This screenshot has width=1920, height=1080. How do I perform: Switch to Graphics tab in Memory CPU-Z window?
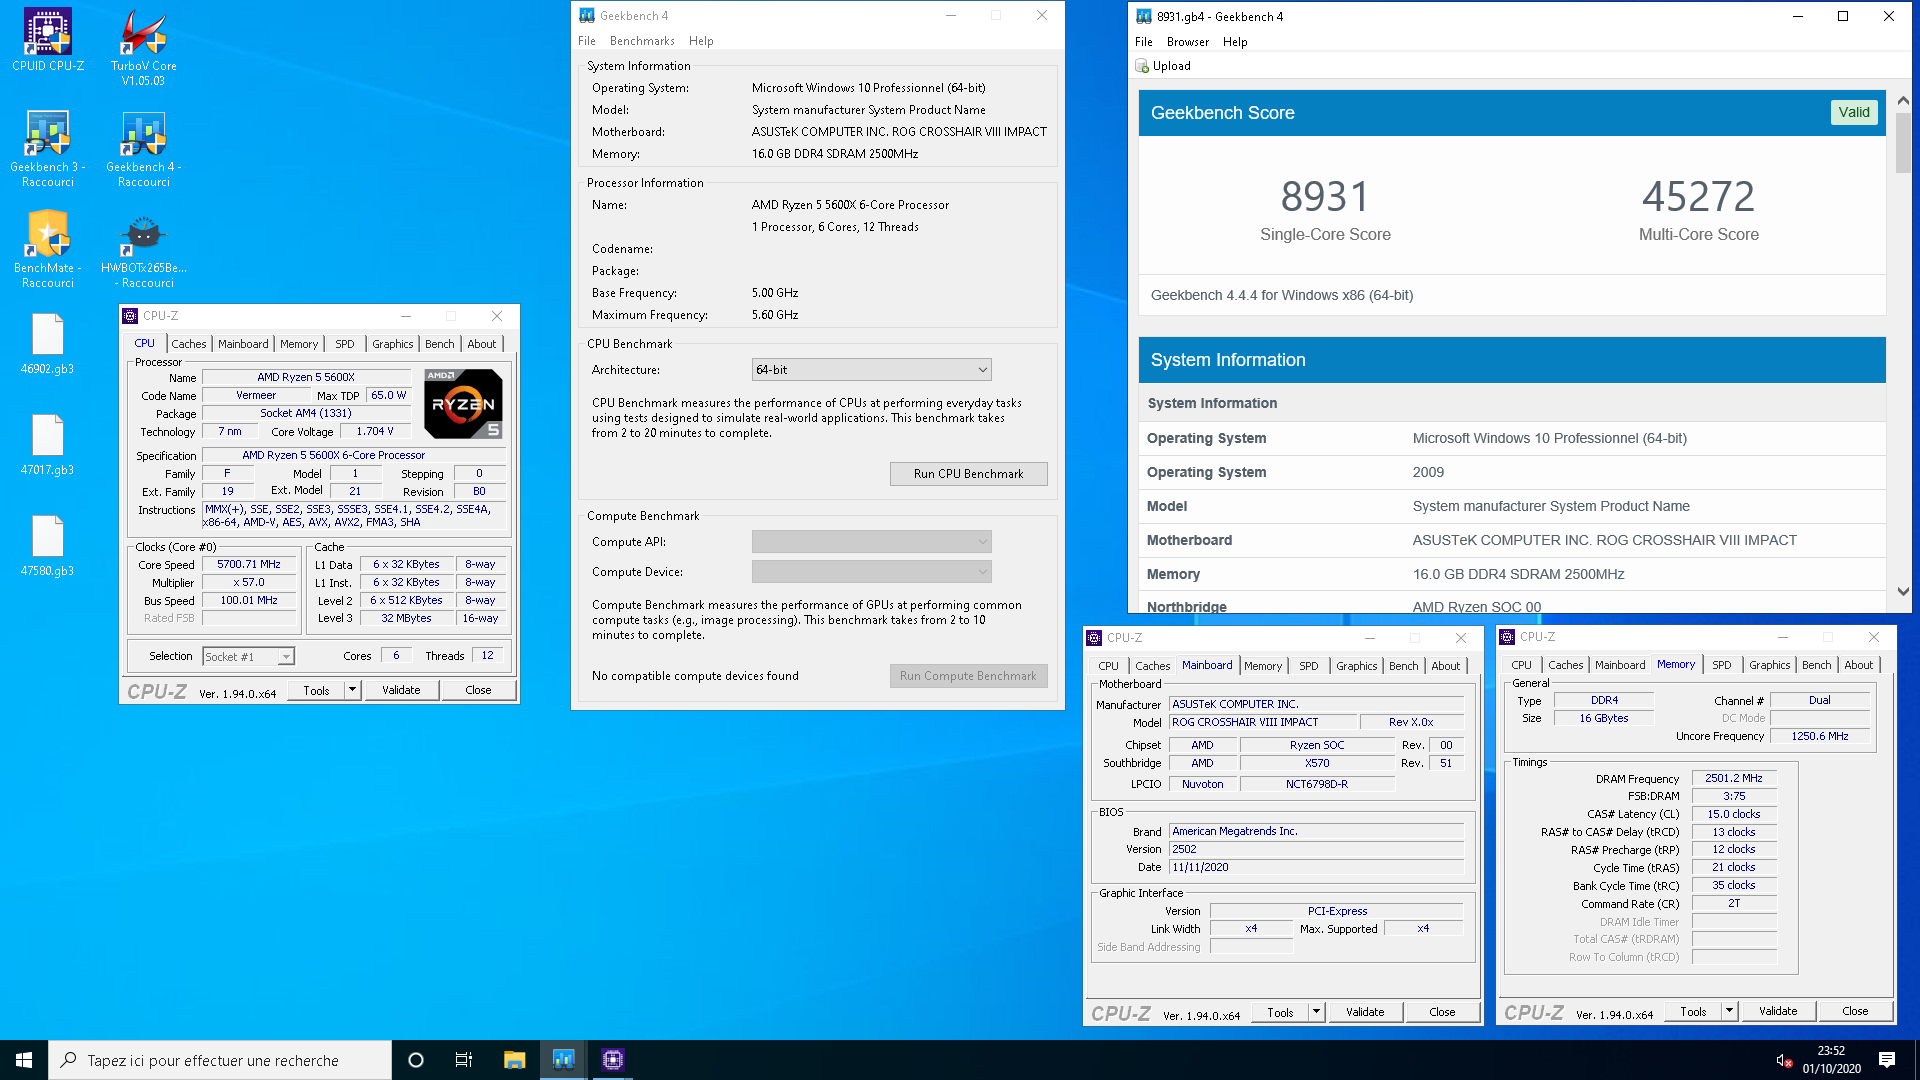pos(1769,665)
